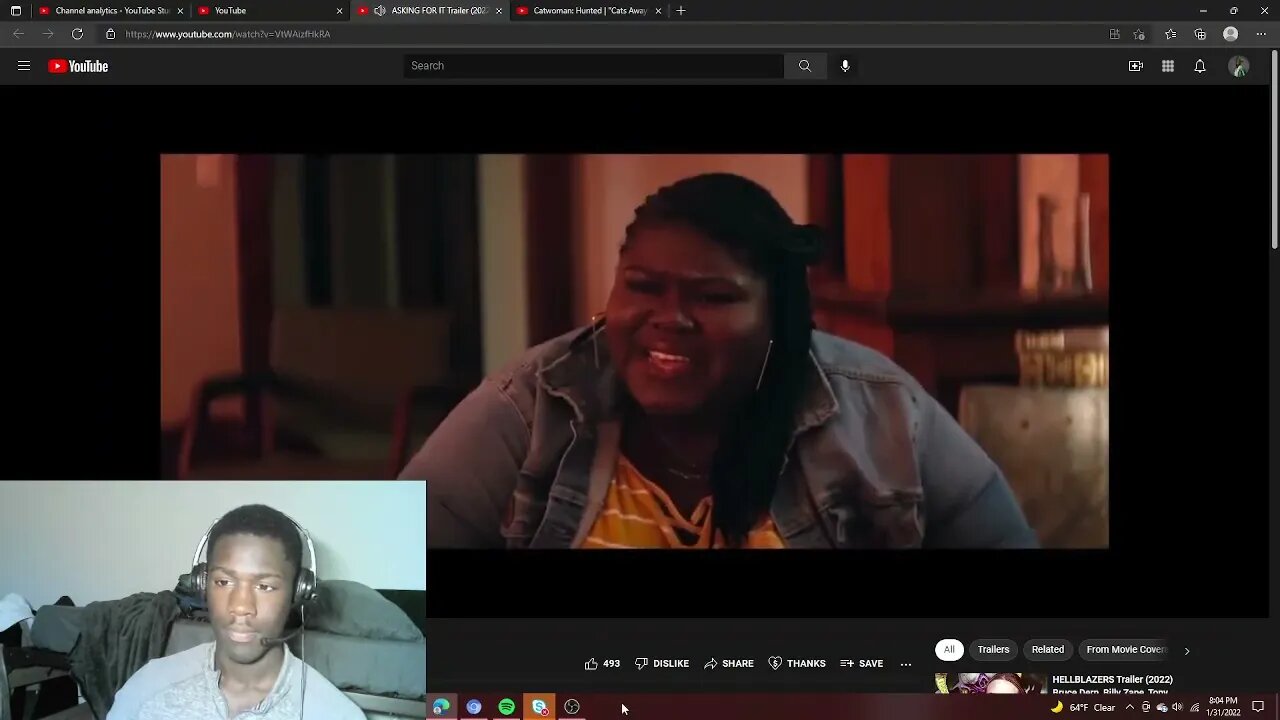
Task: Open the YouTube guide hamburger menu
Action: [24, 66]
